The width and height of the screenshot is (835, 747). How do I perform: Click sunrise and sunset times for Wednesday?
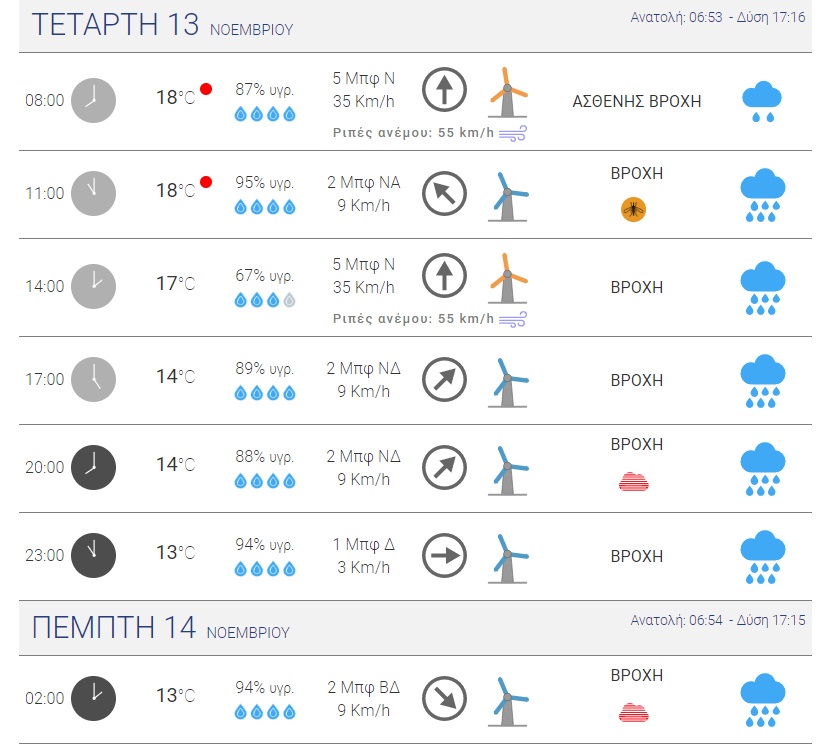[717, 17]
